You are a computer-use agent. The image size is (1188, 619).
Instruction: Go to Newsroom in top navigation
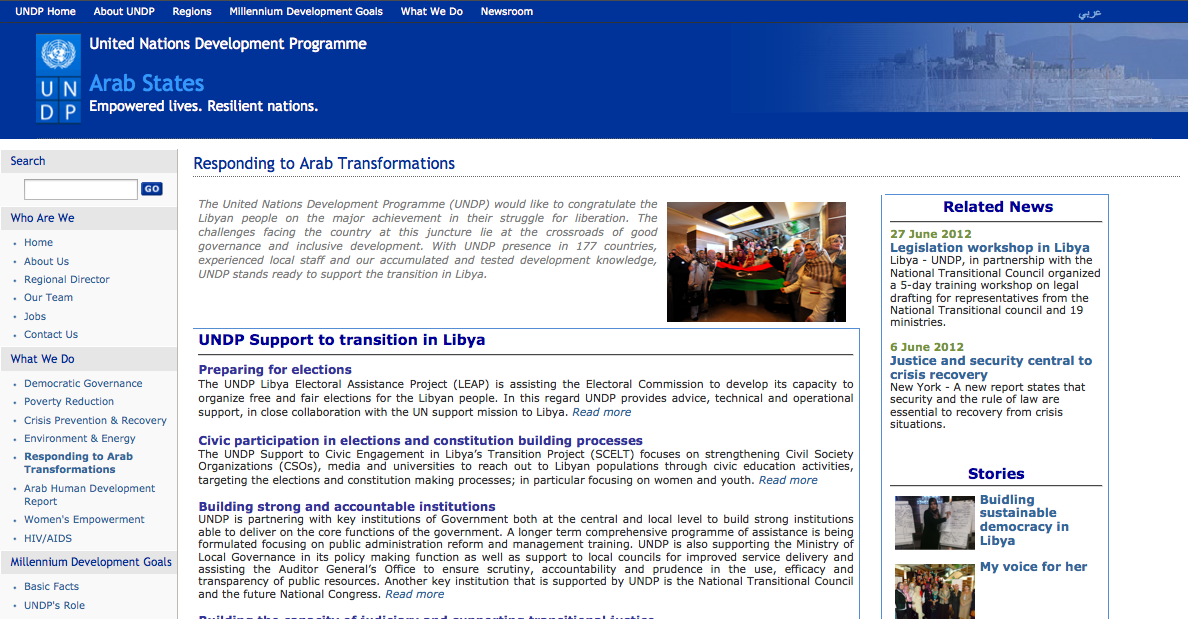click(506, 11)
